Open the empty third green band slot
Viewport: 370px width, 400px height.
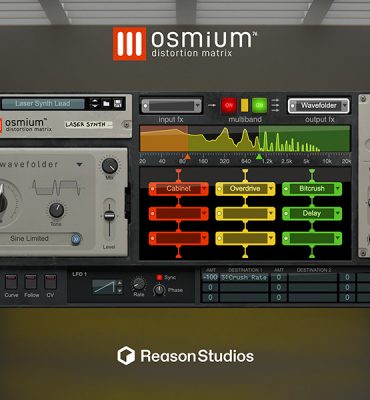pos(312,238)
